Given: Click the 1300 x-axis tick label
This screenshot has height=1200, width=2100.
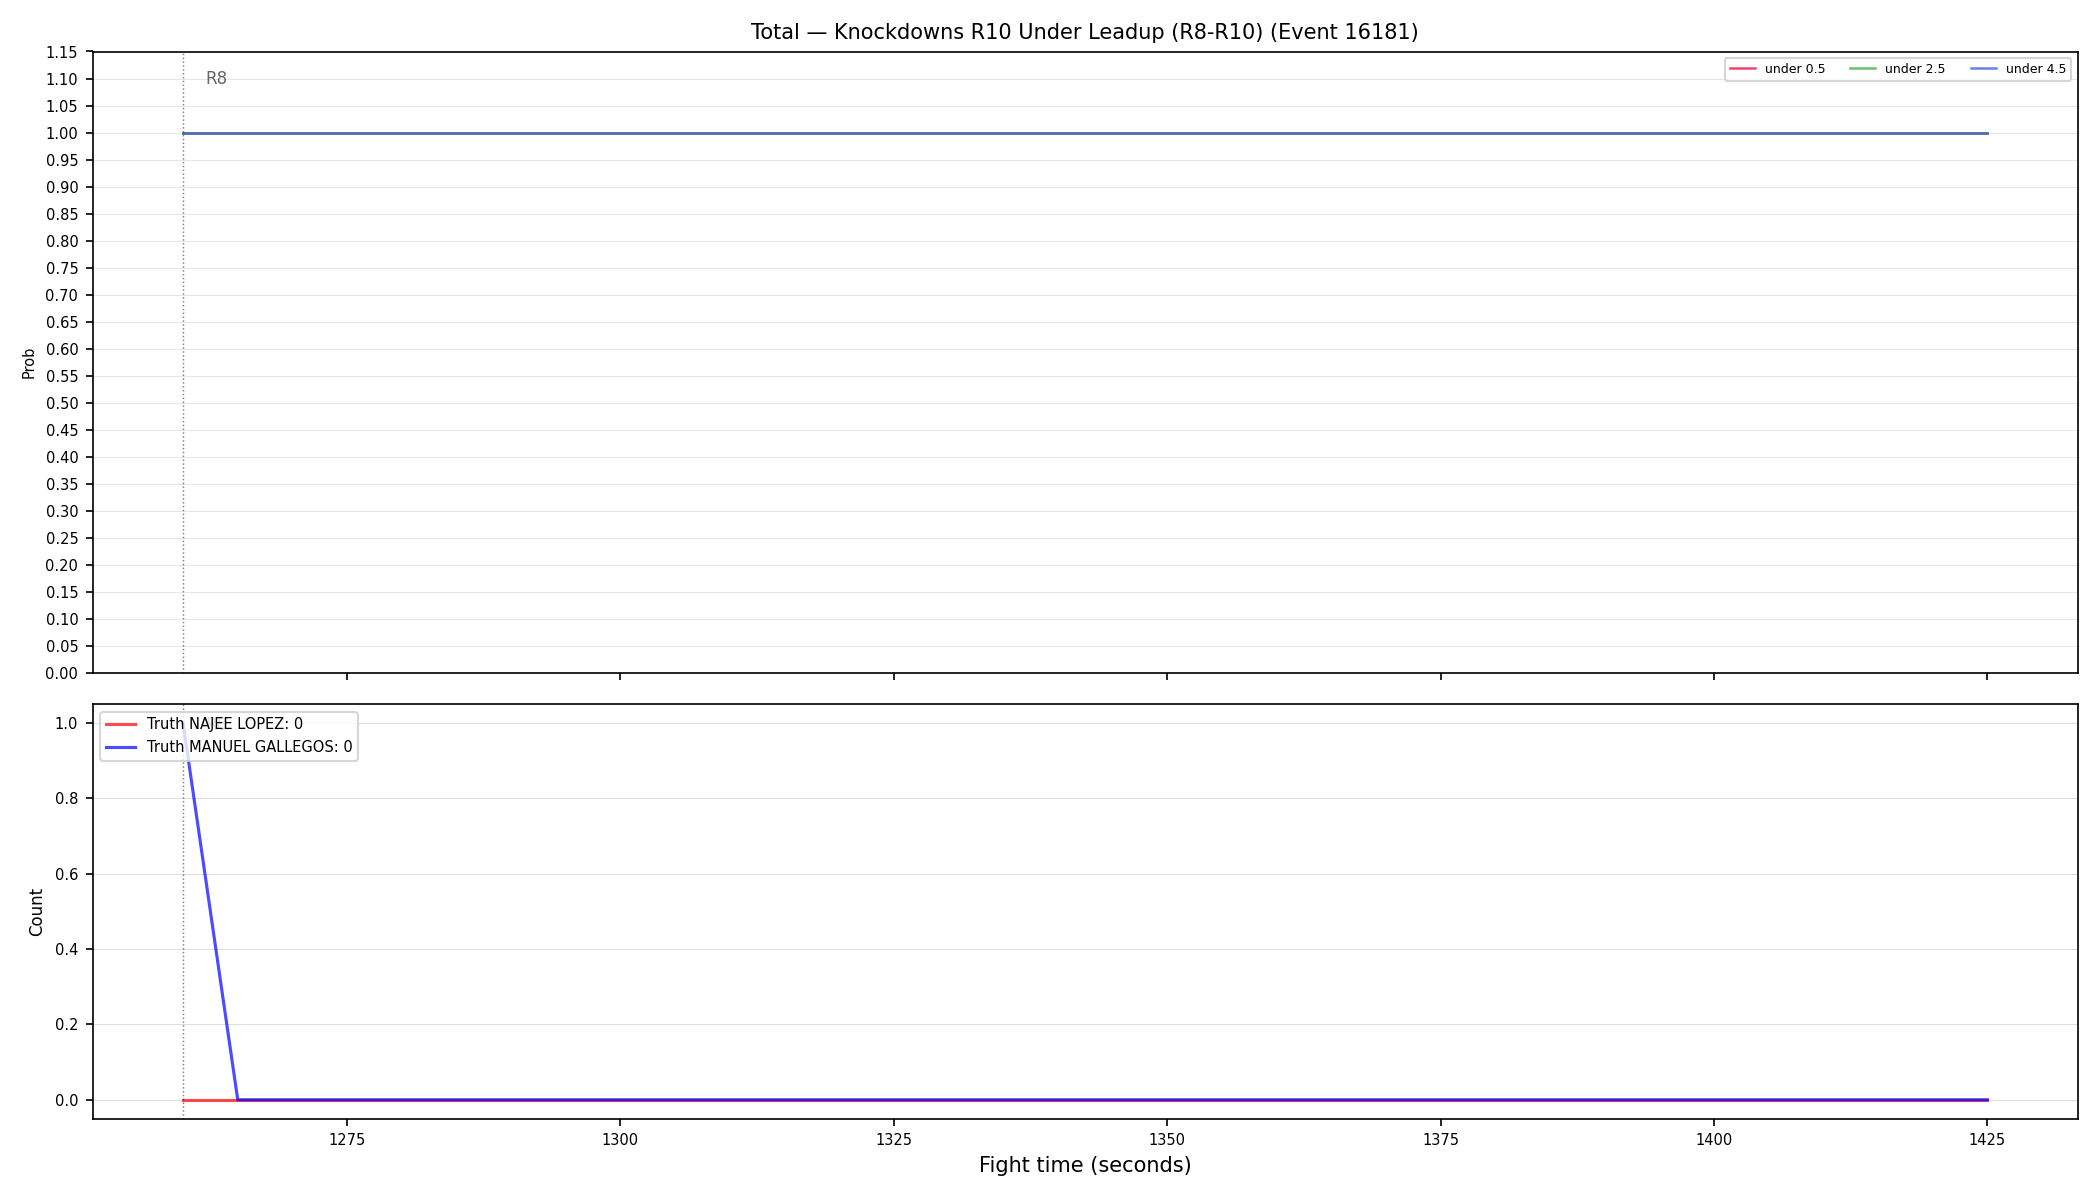Looking at the screenshot, I should [620, 1139].
